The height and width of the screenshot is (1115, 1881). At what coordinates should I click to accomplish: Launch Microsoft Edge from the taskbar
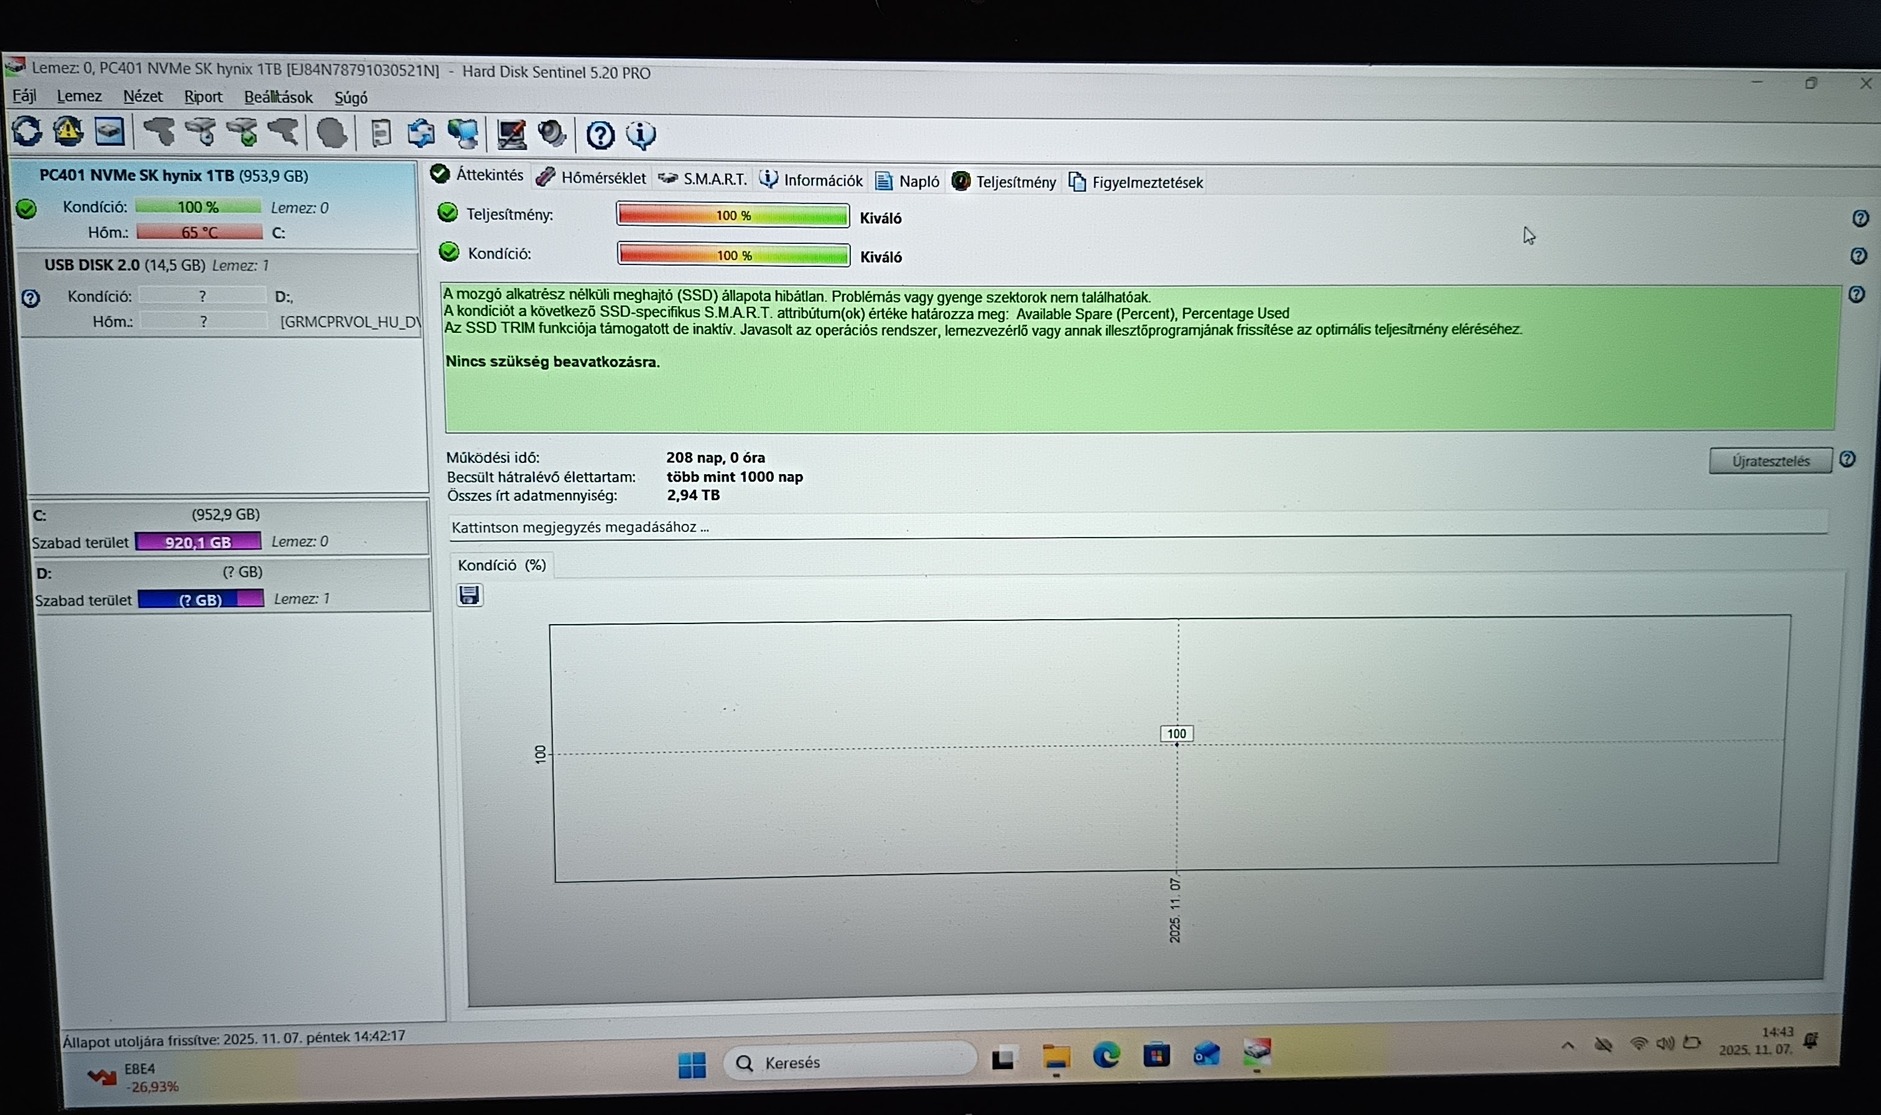(1106, 1055)
